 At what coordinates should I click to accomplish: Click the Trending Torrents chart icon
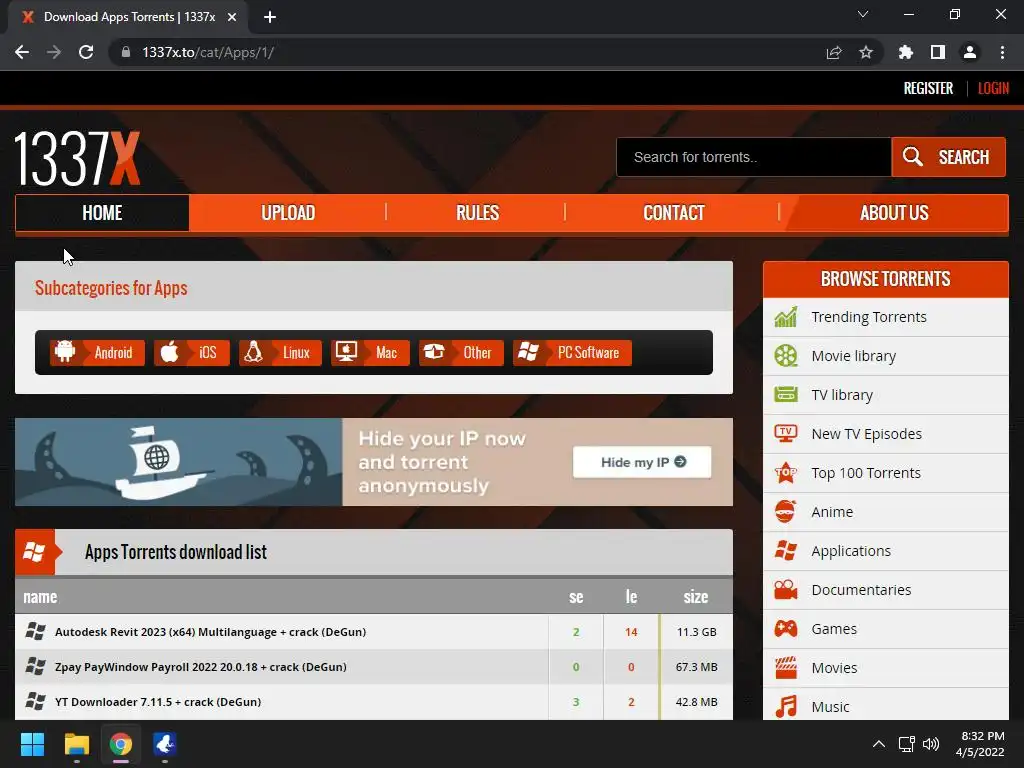point(786,317)
